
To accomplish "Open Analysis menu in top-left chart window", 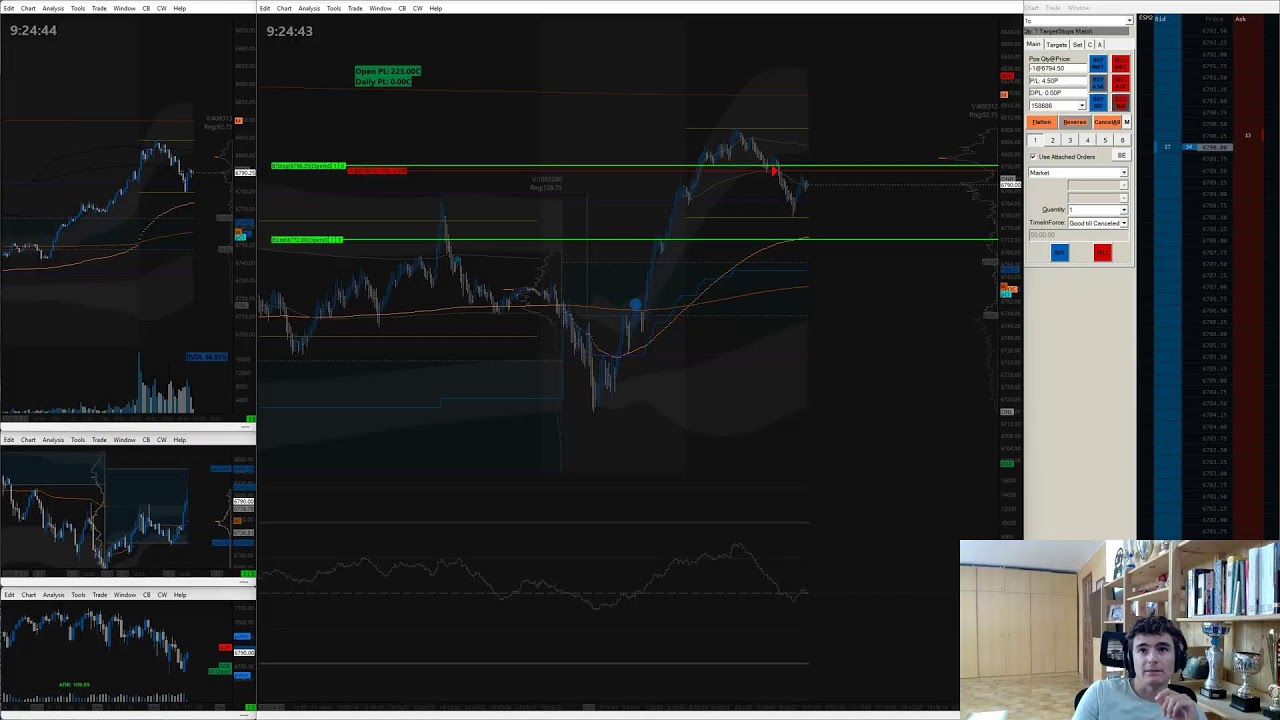I will coord(53,8).
